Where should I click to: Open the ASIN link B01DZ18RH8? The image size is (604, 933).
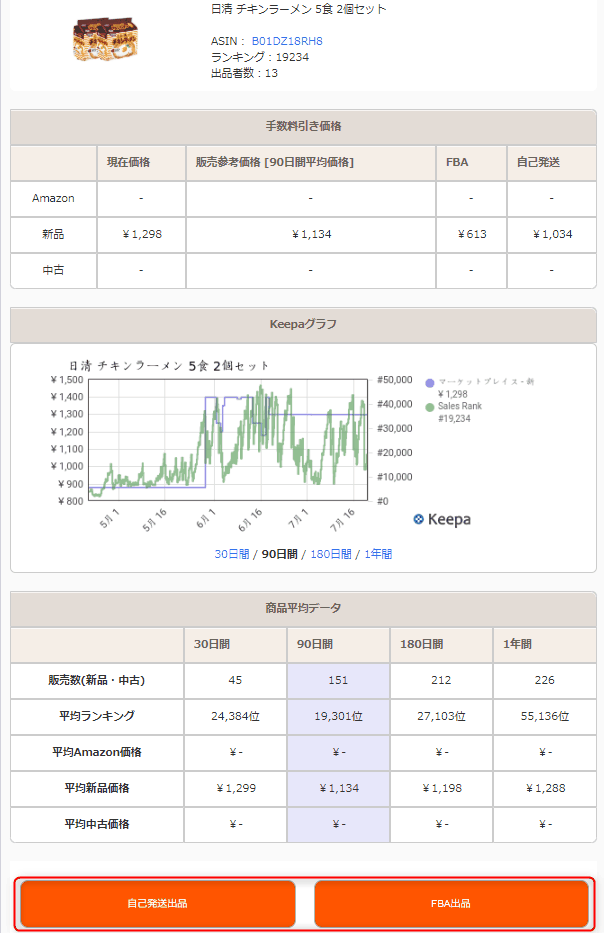pyautogui.click(x=286, y=41)
